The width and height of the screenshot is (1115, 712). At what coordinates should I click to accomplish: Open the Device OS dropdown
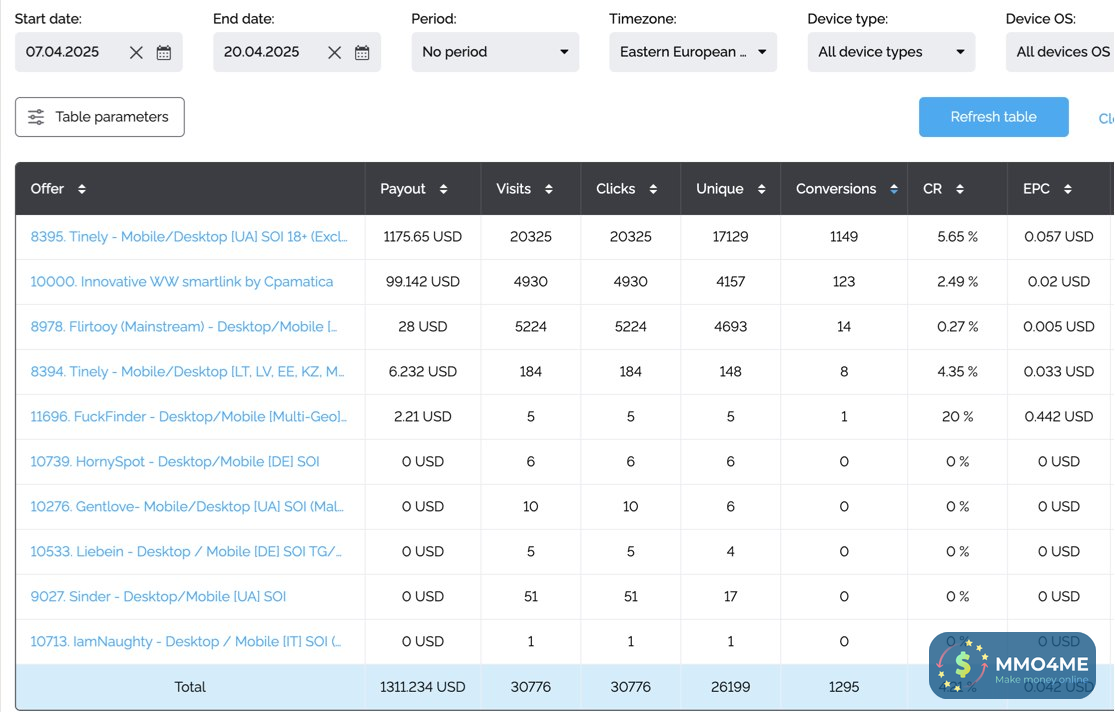(x=1062, y=52)
